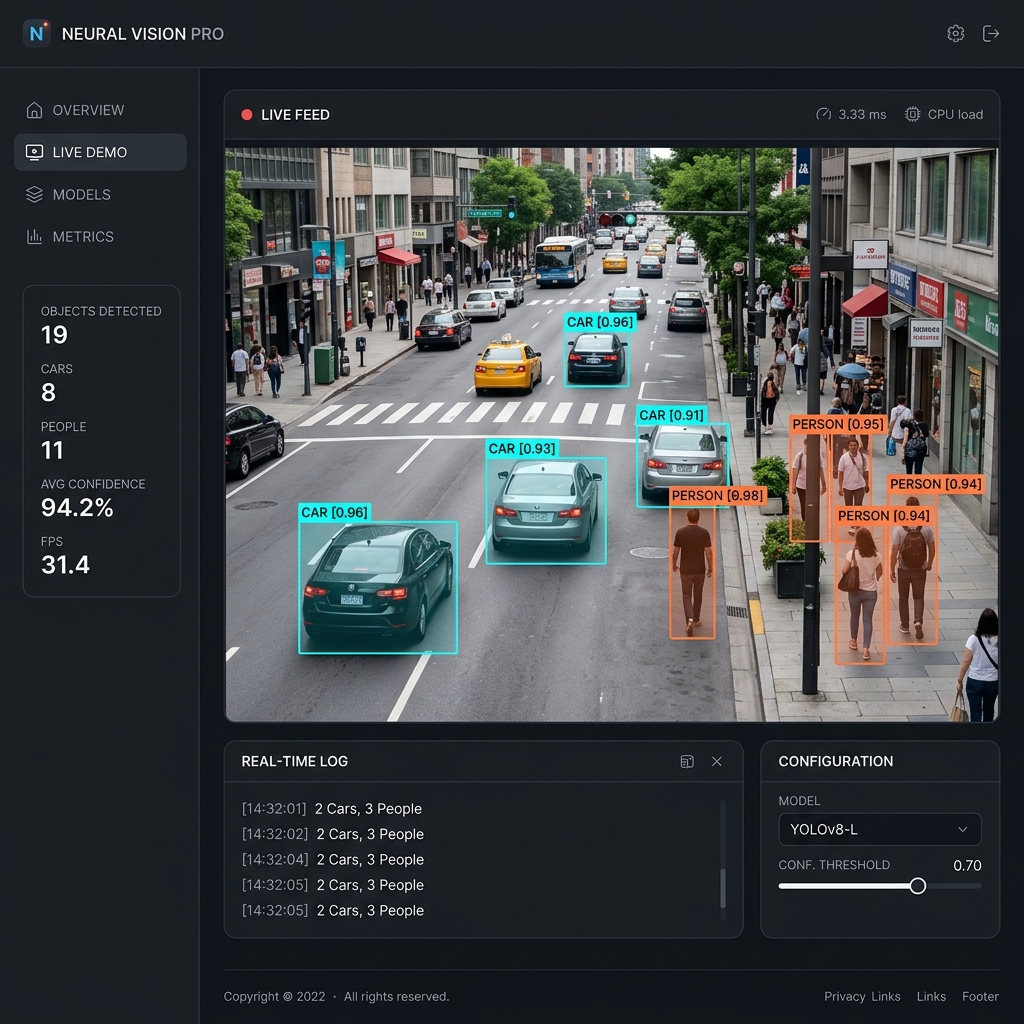Viewport: 1024px width, 1024px height.
Task: Close the Real-Time Log panel
Action: pyautogui.click(x=717, y=761)
